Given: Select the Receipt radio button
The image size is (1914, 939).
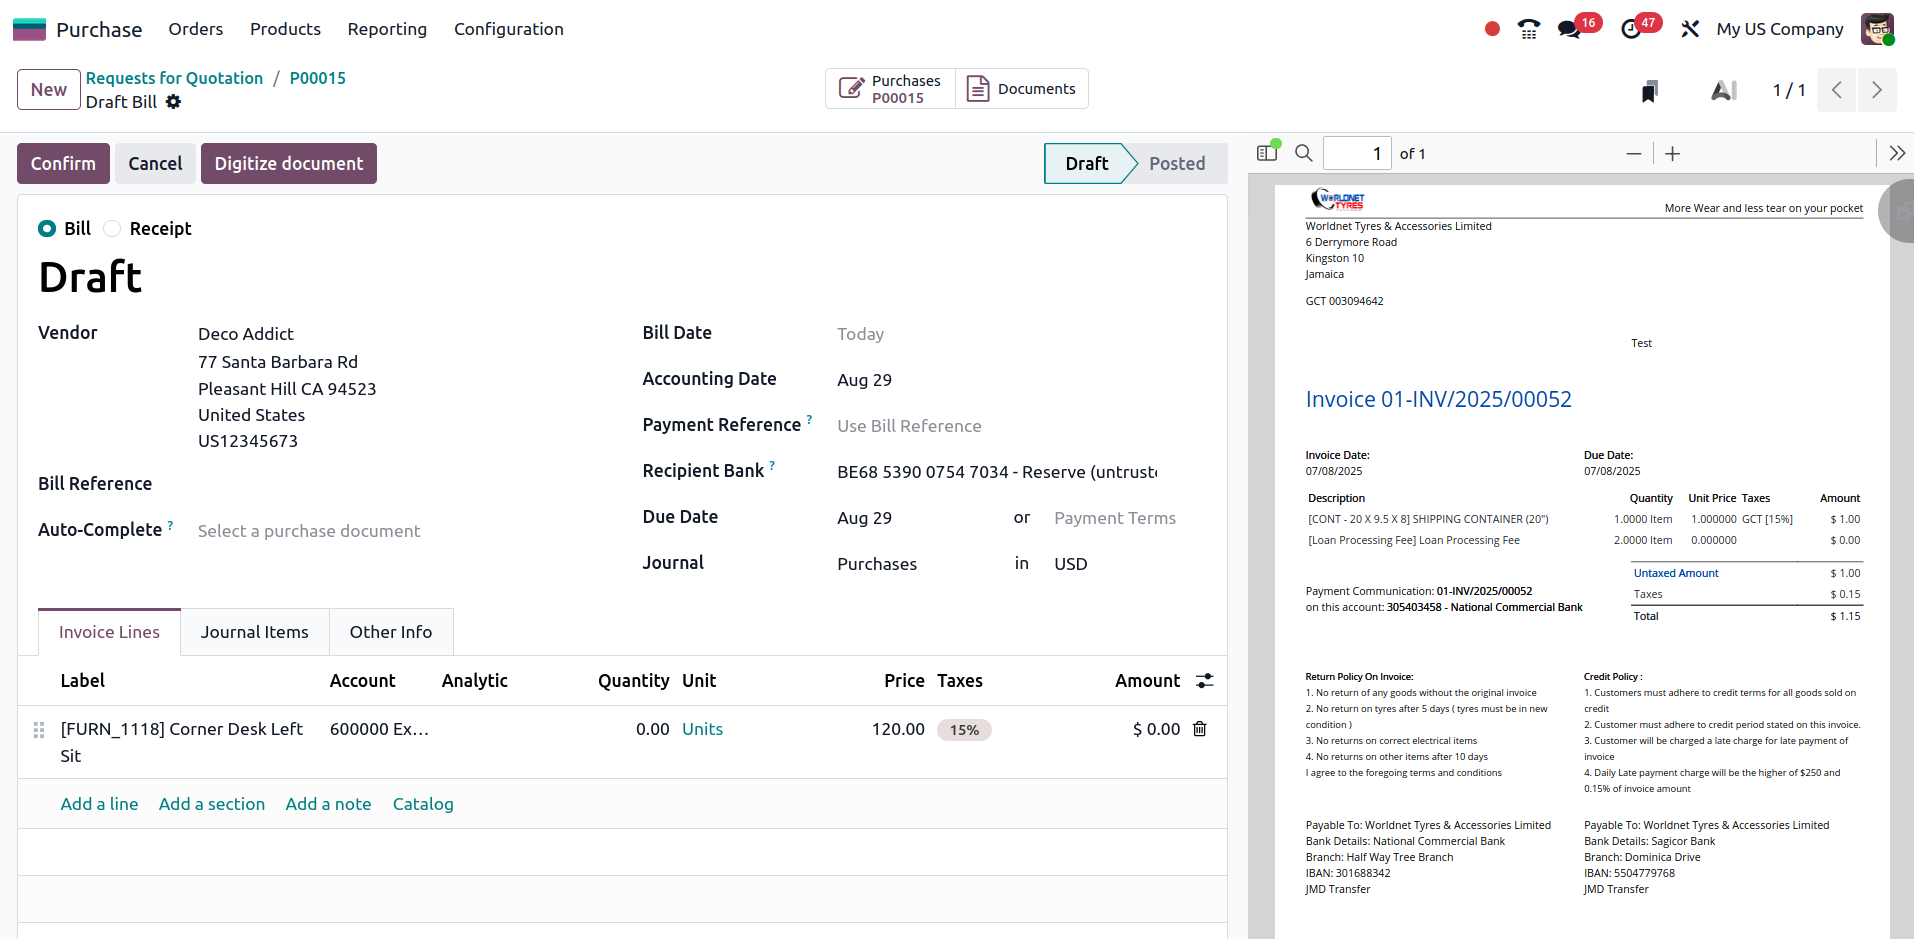Looking at the screenshot, I should [112, 229].
